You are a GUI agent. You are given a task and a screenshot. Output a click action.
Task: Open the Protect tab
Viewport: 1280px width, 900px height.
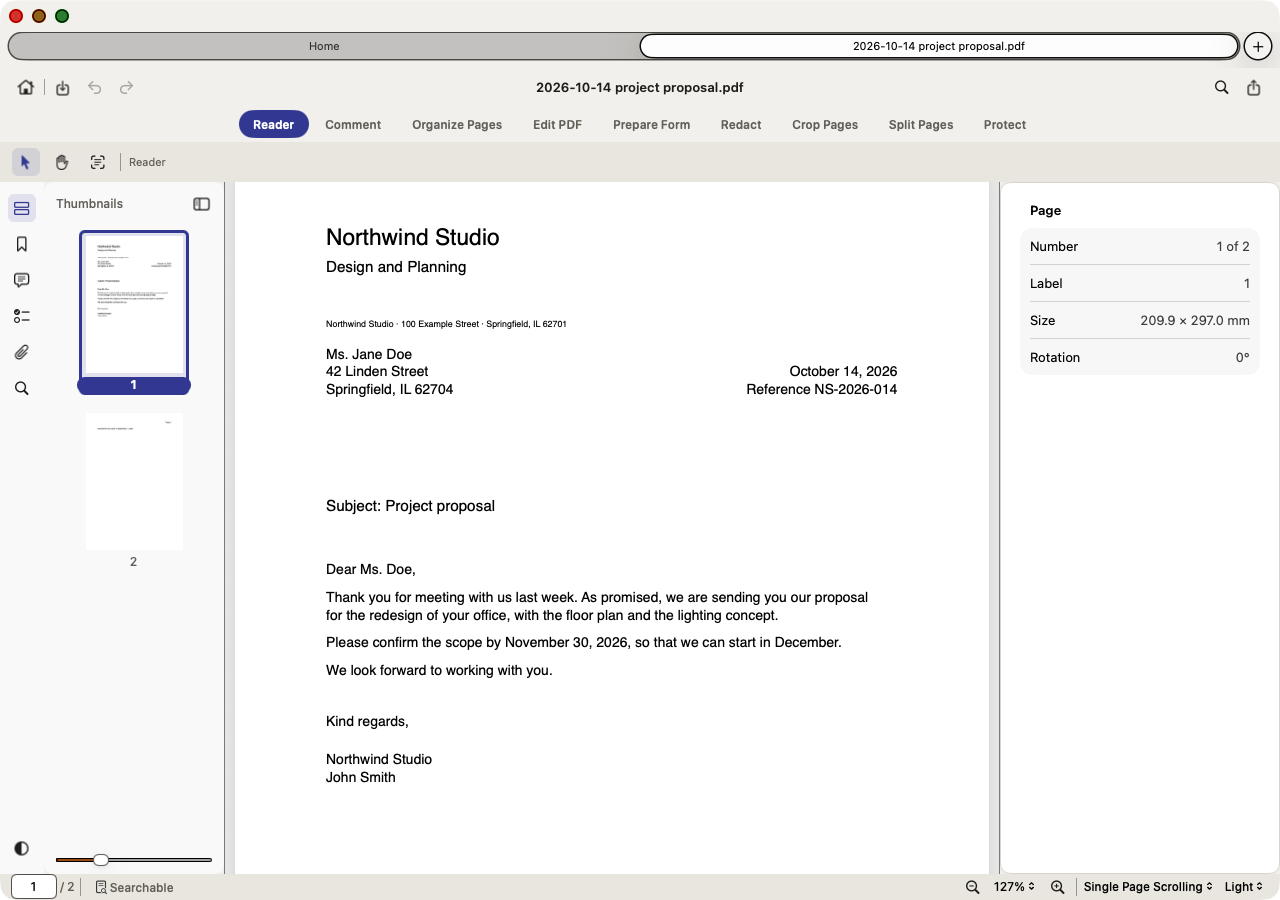[1005, 125]
